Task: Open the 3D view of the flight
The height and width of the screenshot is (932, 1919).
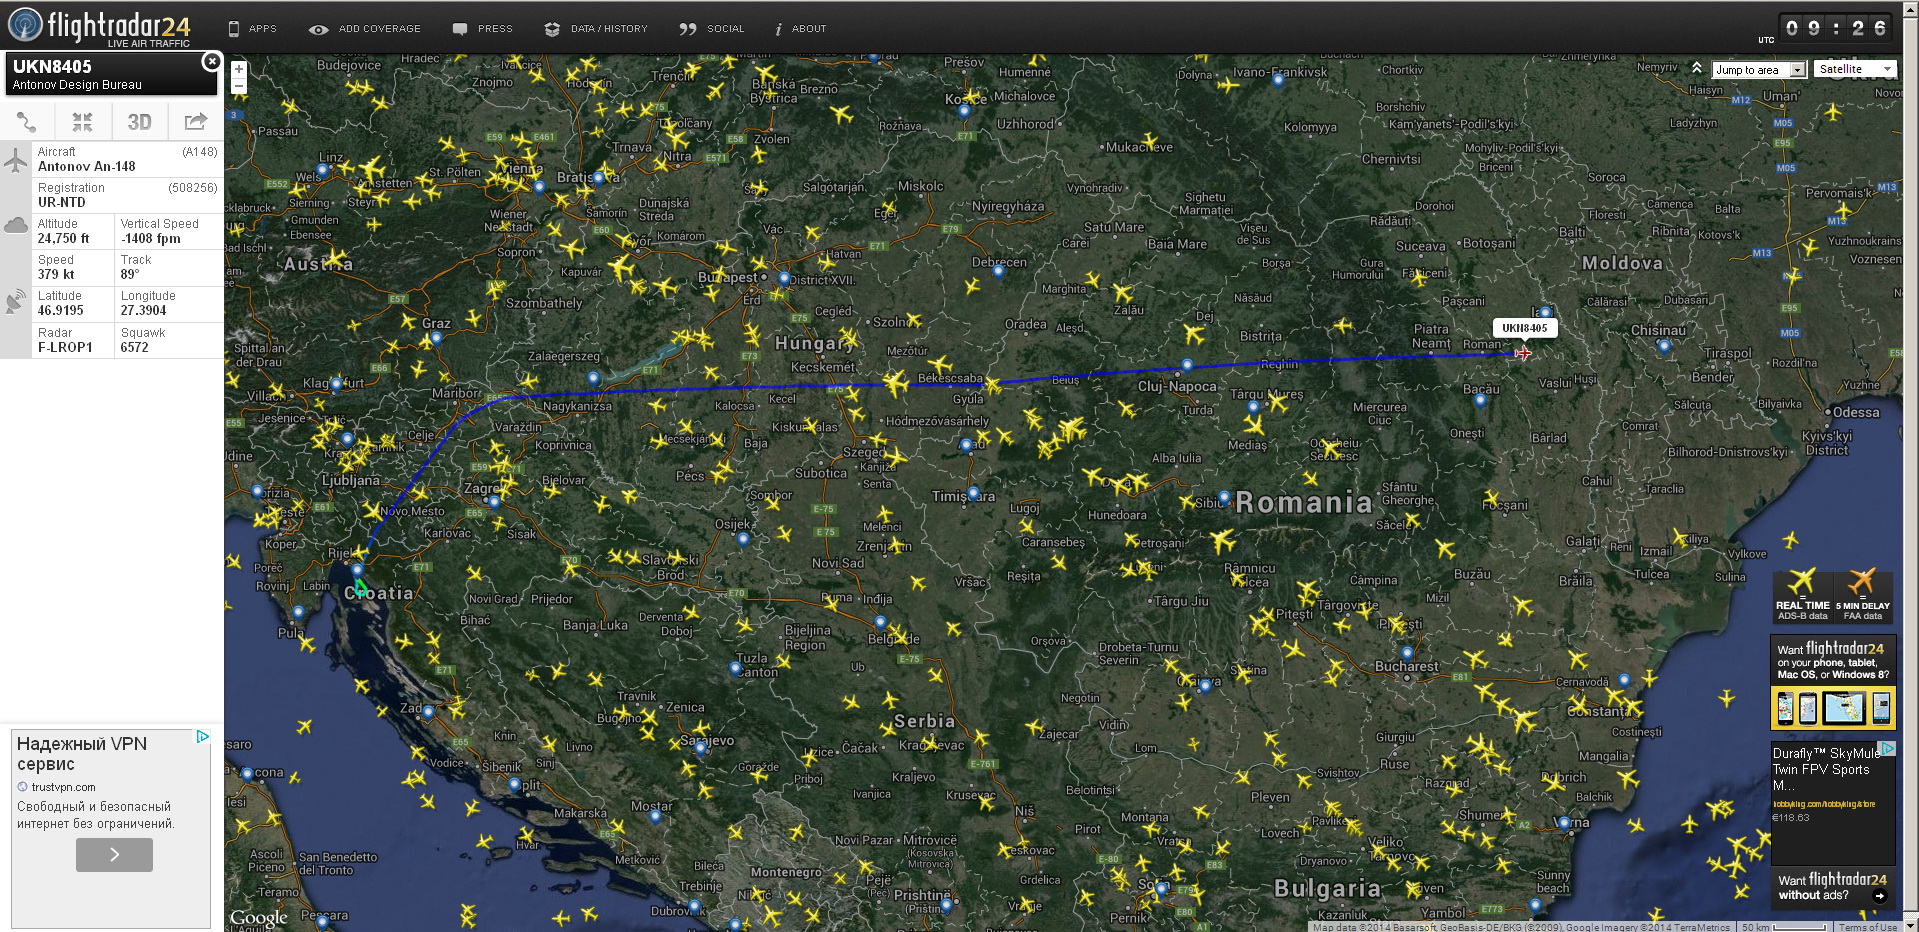Action: click(x=139, y=122)
